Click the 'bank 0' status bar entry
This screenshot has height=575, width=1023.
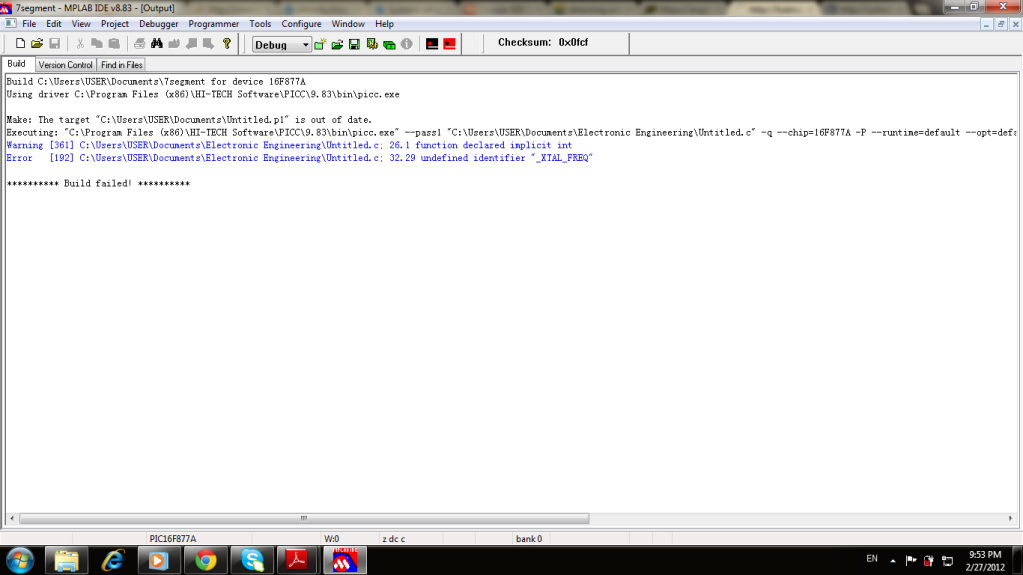pos(528,538)
